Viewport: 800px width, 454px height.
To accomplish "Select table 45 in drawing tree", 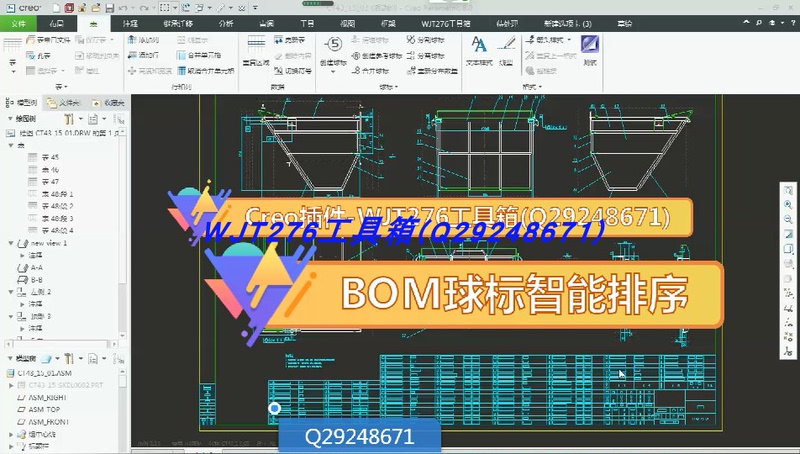I will click(43, 157).
